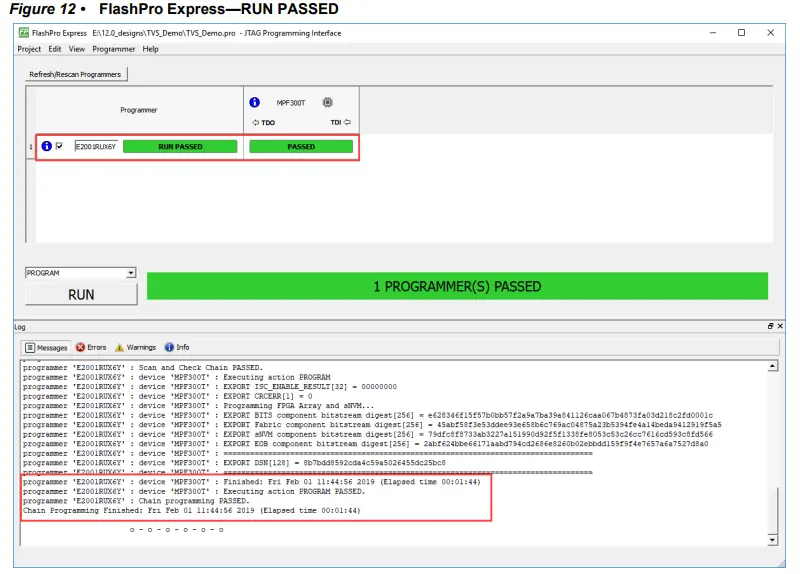This screenshot has height=574, width=800.
Task: Click the E2001RUX6Y programmer name field
Action: click(x=96, y=146)
